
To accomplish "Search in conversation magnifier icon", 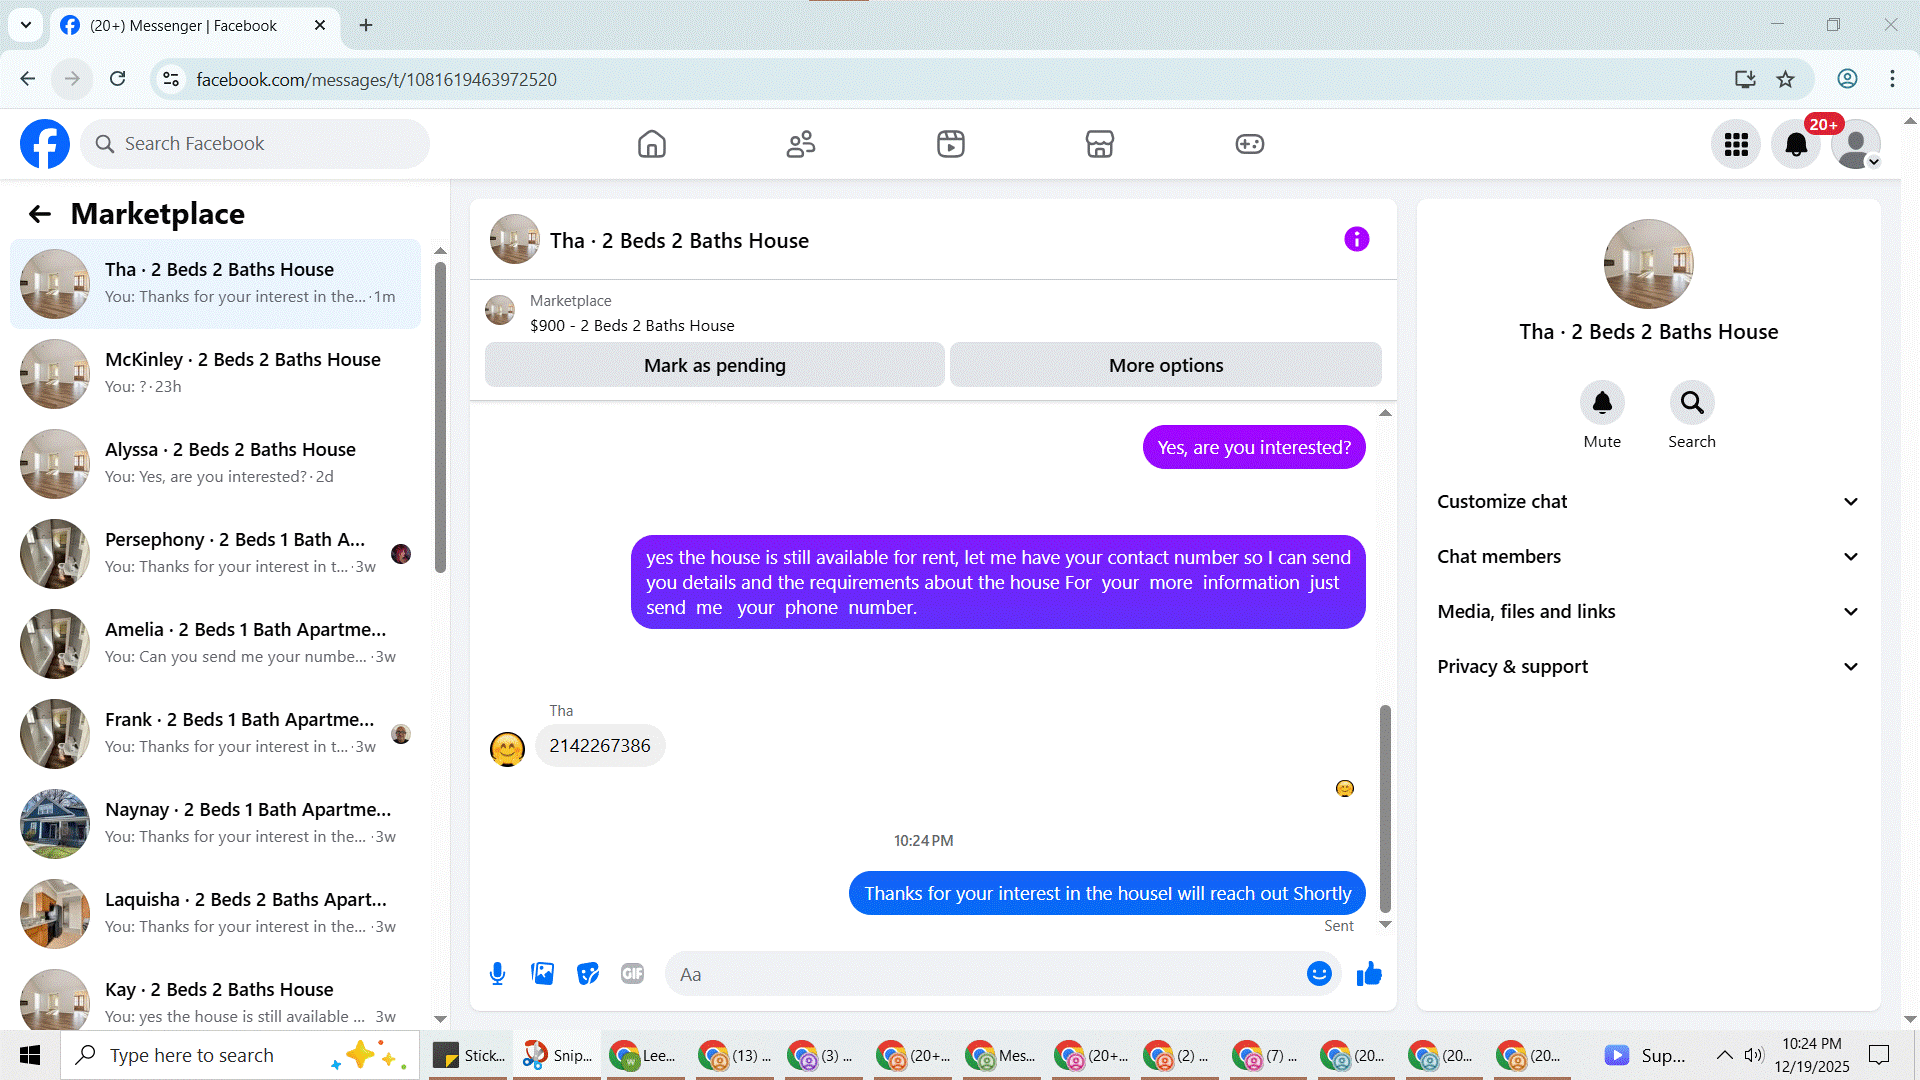I will (x=1691, y=403).
